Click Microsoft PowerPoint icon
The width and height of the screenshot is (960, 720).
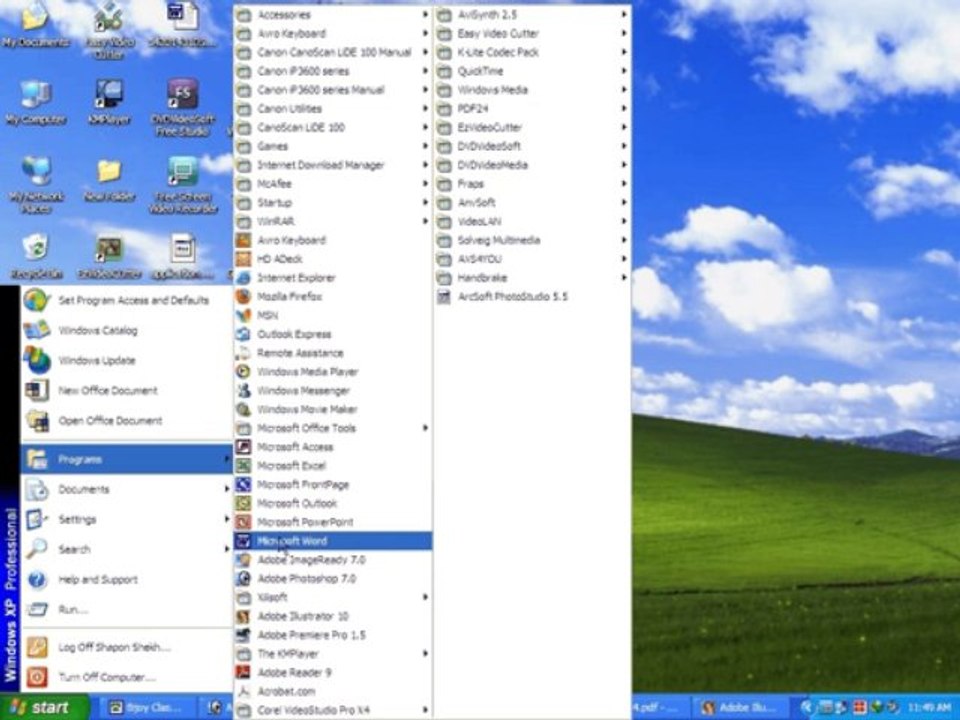pyautogui.click(x=244, y=522)
